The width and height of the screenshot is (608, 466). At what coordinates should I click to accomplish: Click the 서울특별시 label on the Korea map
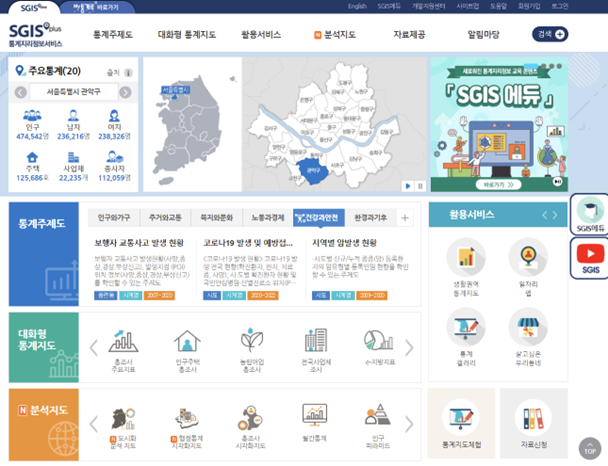tap(175, 90)
